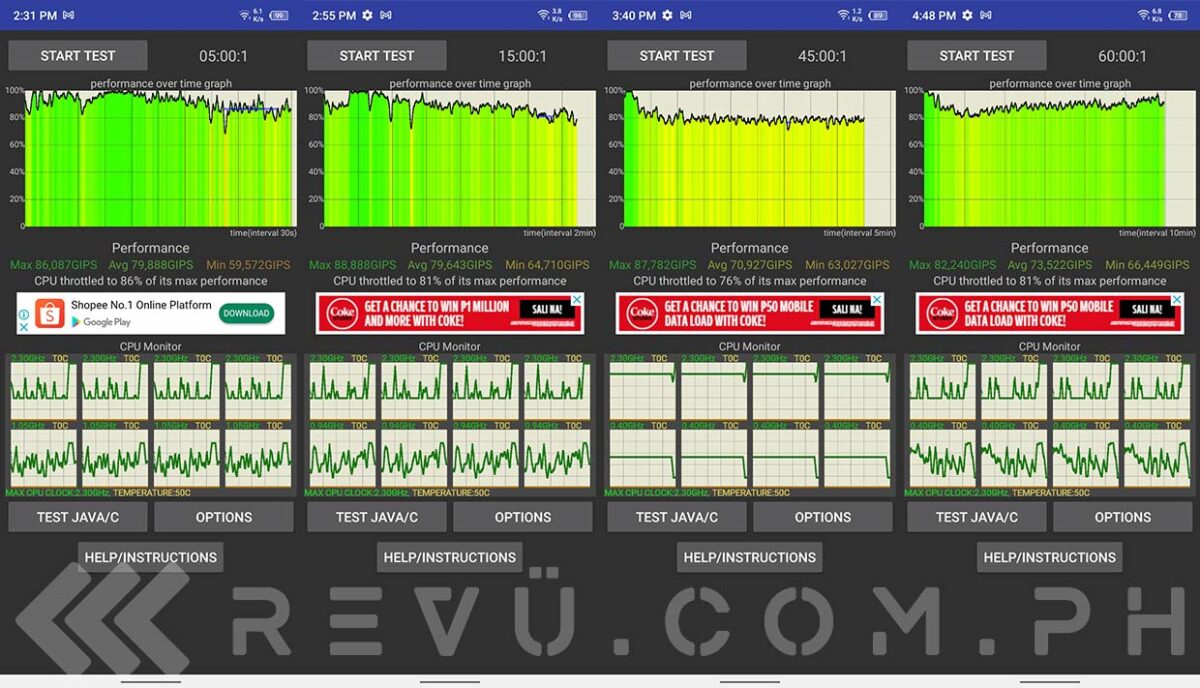Tap the Wi-Fi icon in the 2:31 PM status bar
The height and width of the screenshot is (688, 1200).
pyautogui.click(x=245, y=16)
